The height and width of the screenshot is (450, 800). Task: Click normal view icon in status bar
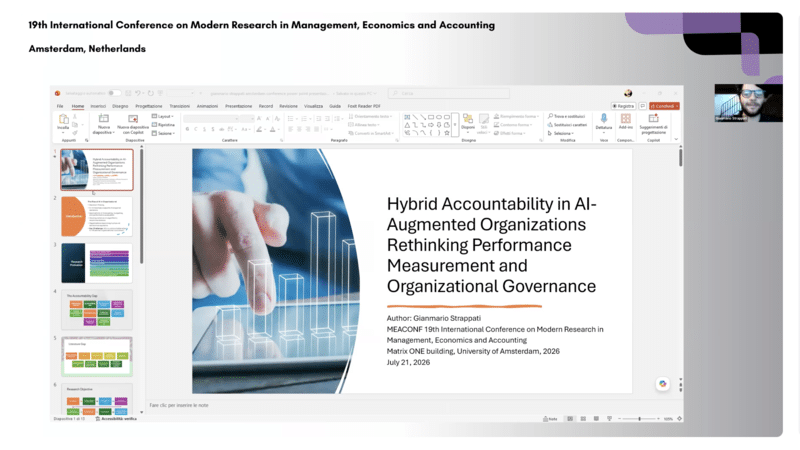[x=570, y=419]
